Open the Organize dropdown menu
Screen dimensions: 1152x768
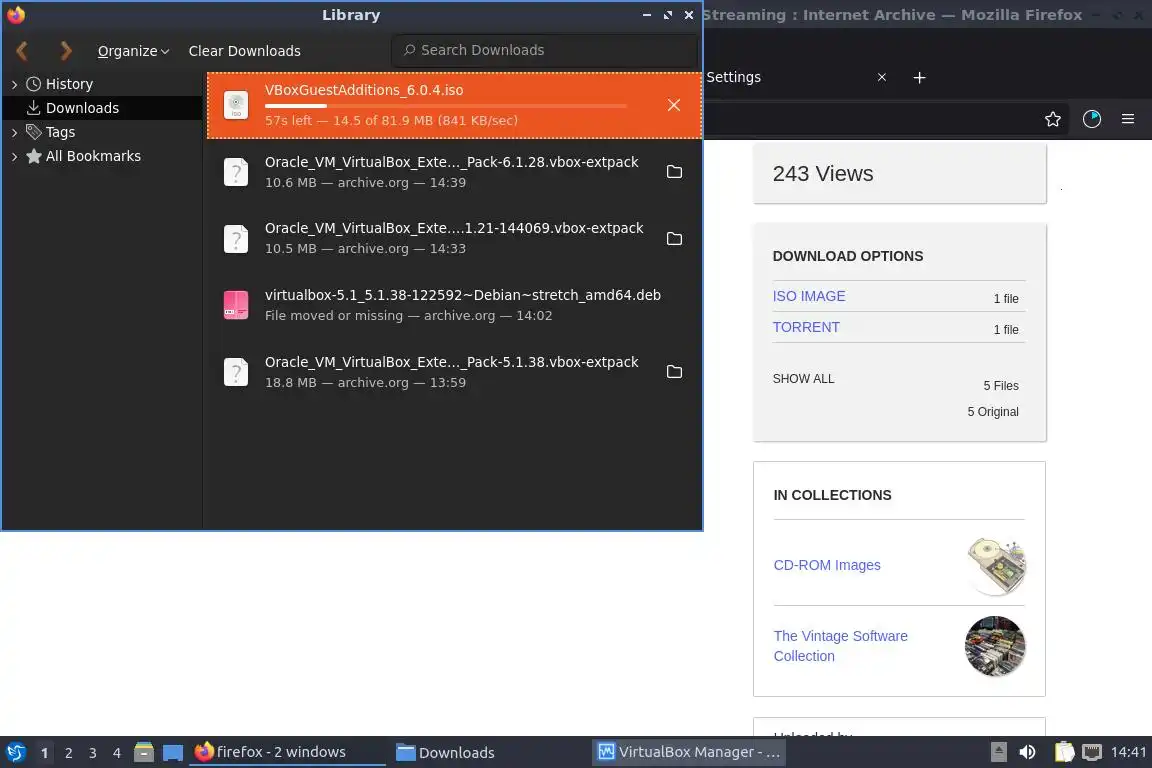coord(133,51)
